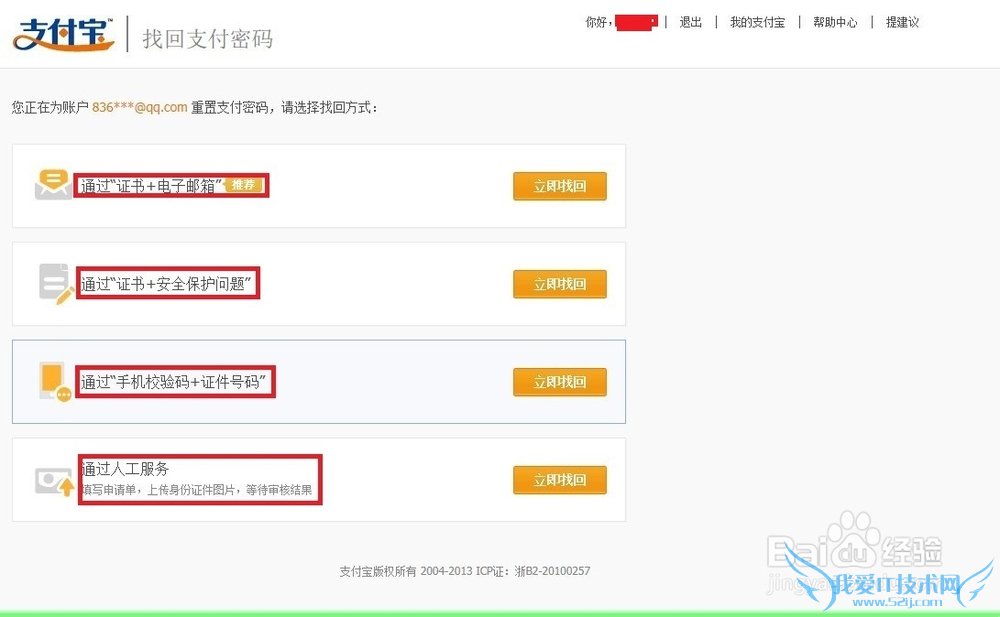Click the 找回支付密码 page title

pos(208,39)
